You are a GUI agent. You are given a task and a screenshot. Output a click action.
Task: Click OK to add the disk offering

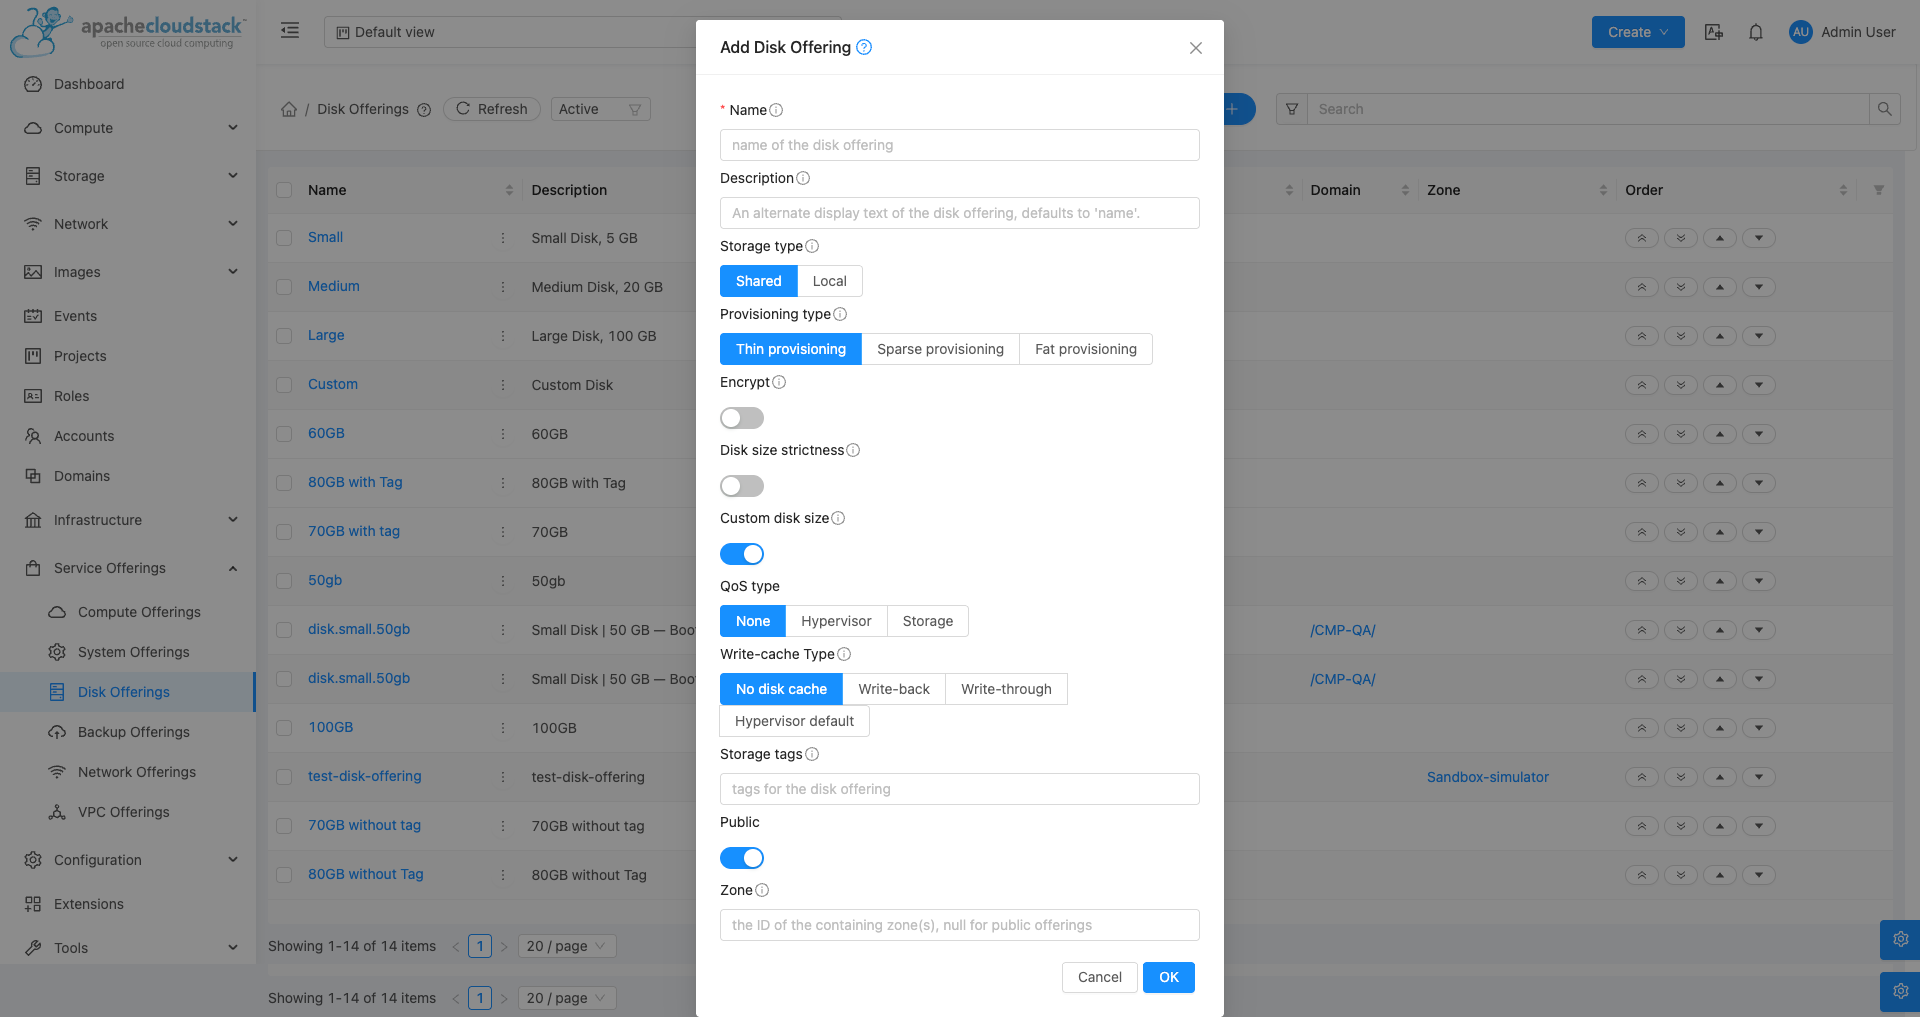[1169, 977]
